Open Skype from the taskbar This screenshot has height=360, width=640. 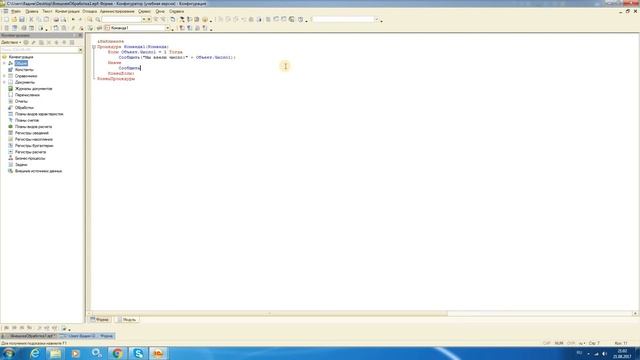pyautogui.click(x=138, y=353)
